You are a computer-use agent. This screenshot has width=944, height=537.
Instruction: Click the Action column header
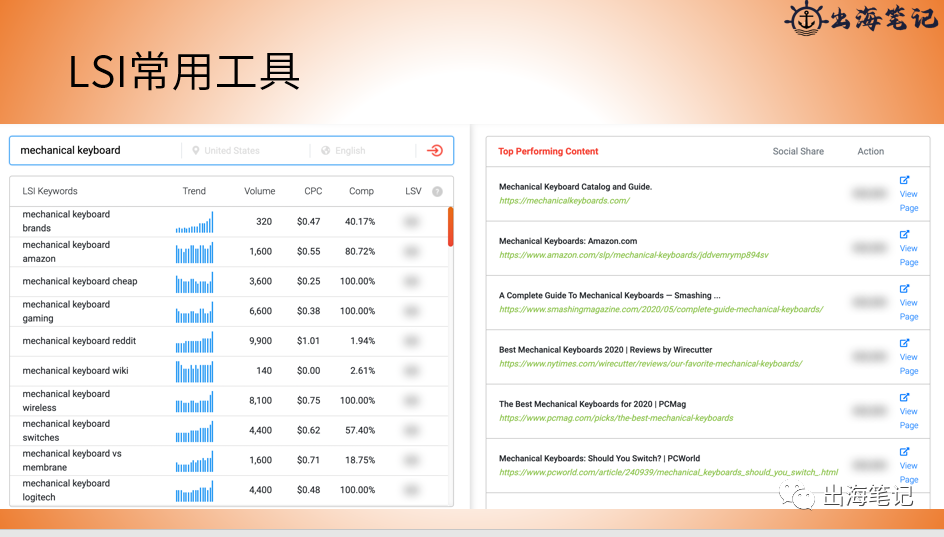click(x=871, y=151)
